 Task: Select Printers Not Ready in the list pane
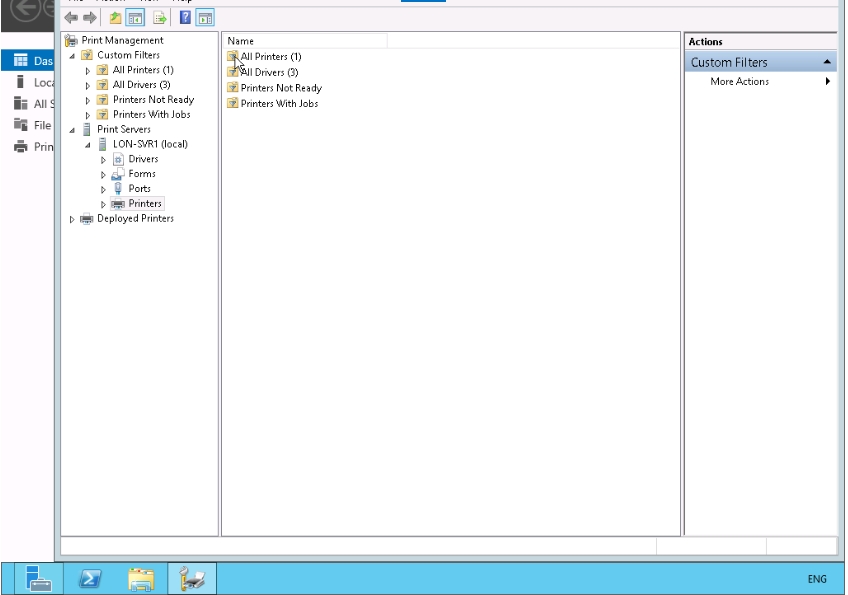point(280,88)
